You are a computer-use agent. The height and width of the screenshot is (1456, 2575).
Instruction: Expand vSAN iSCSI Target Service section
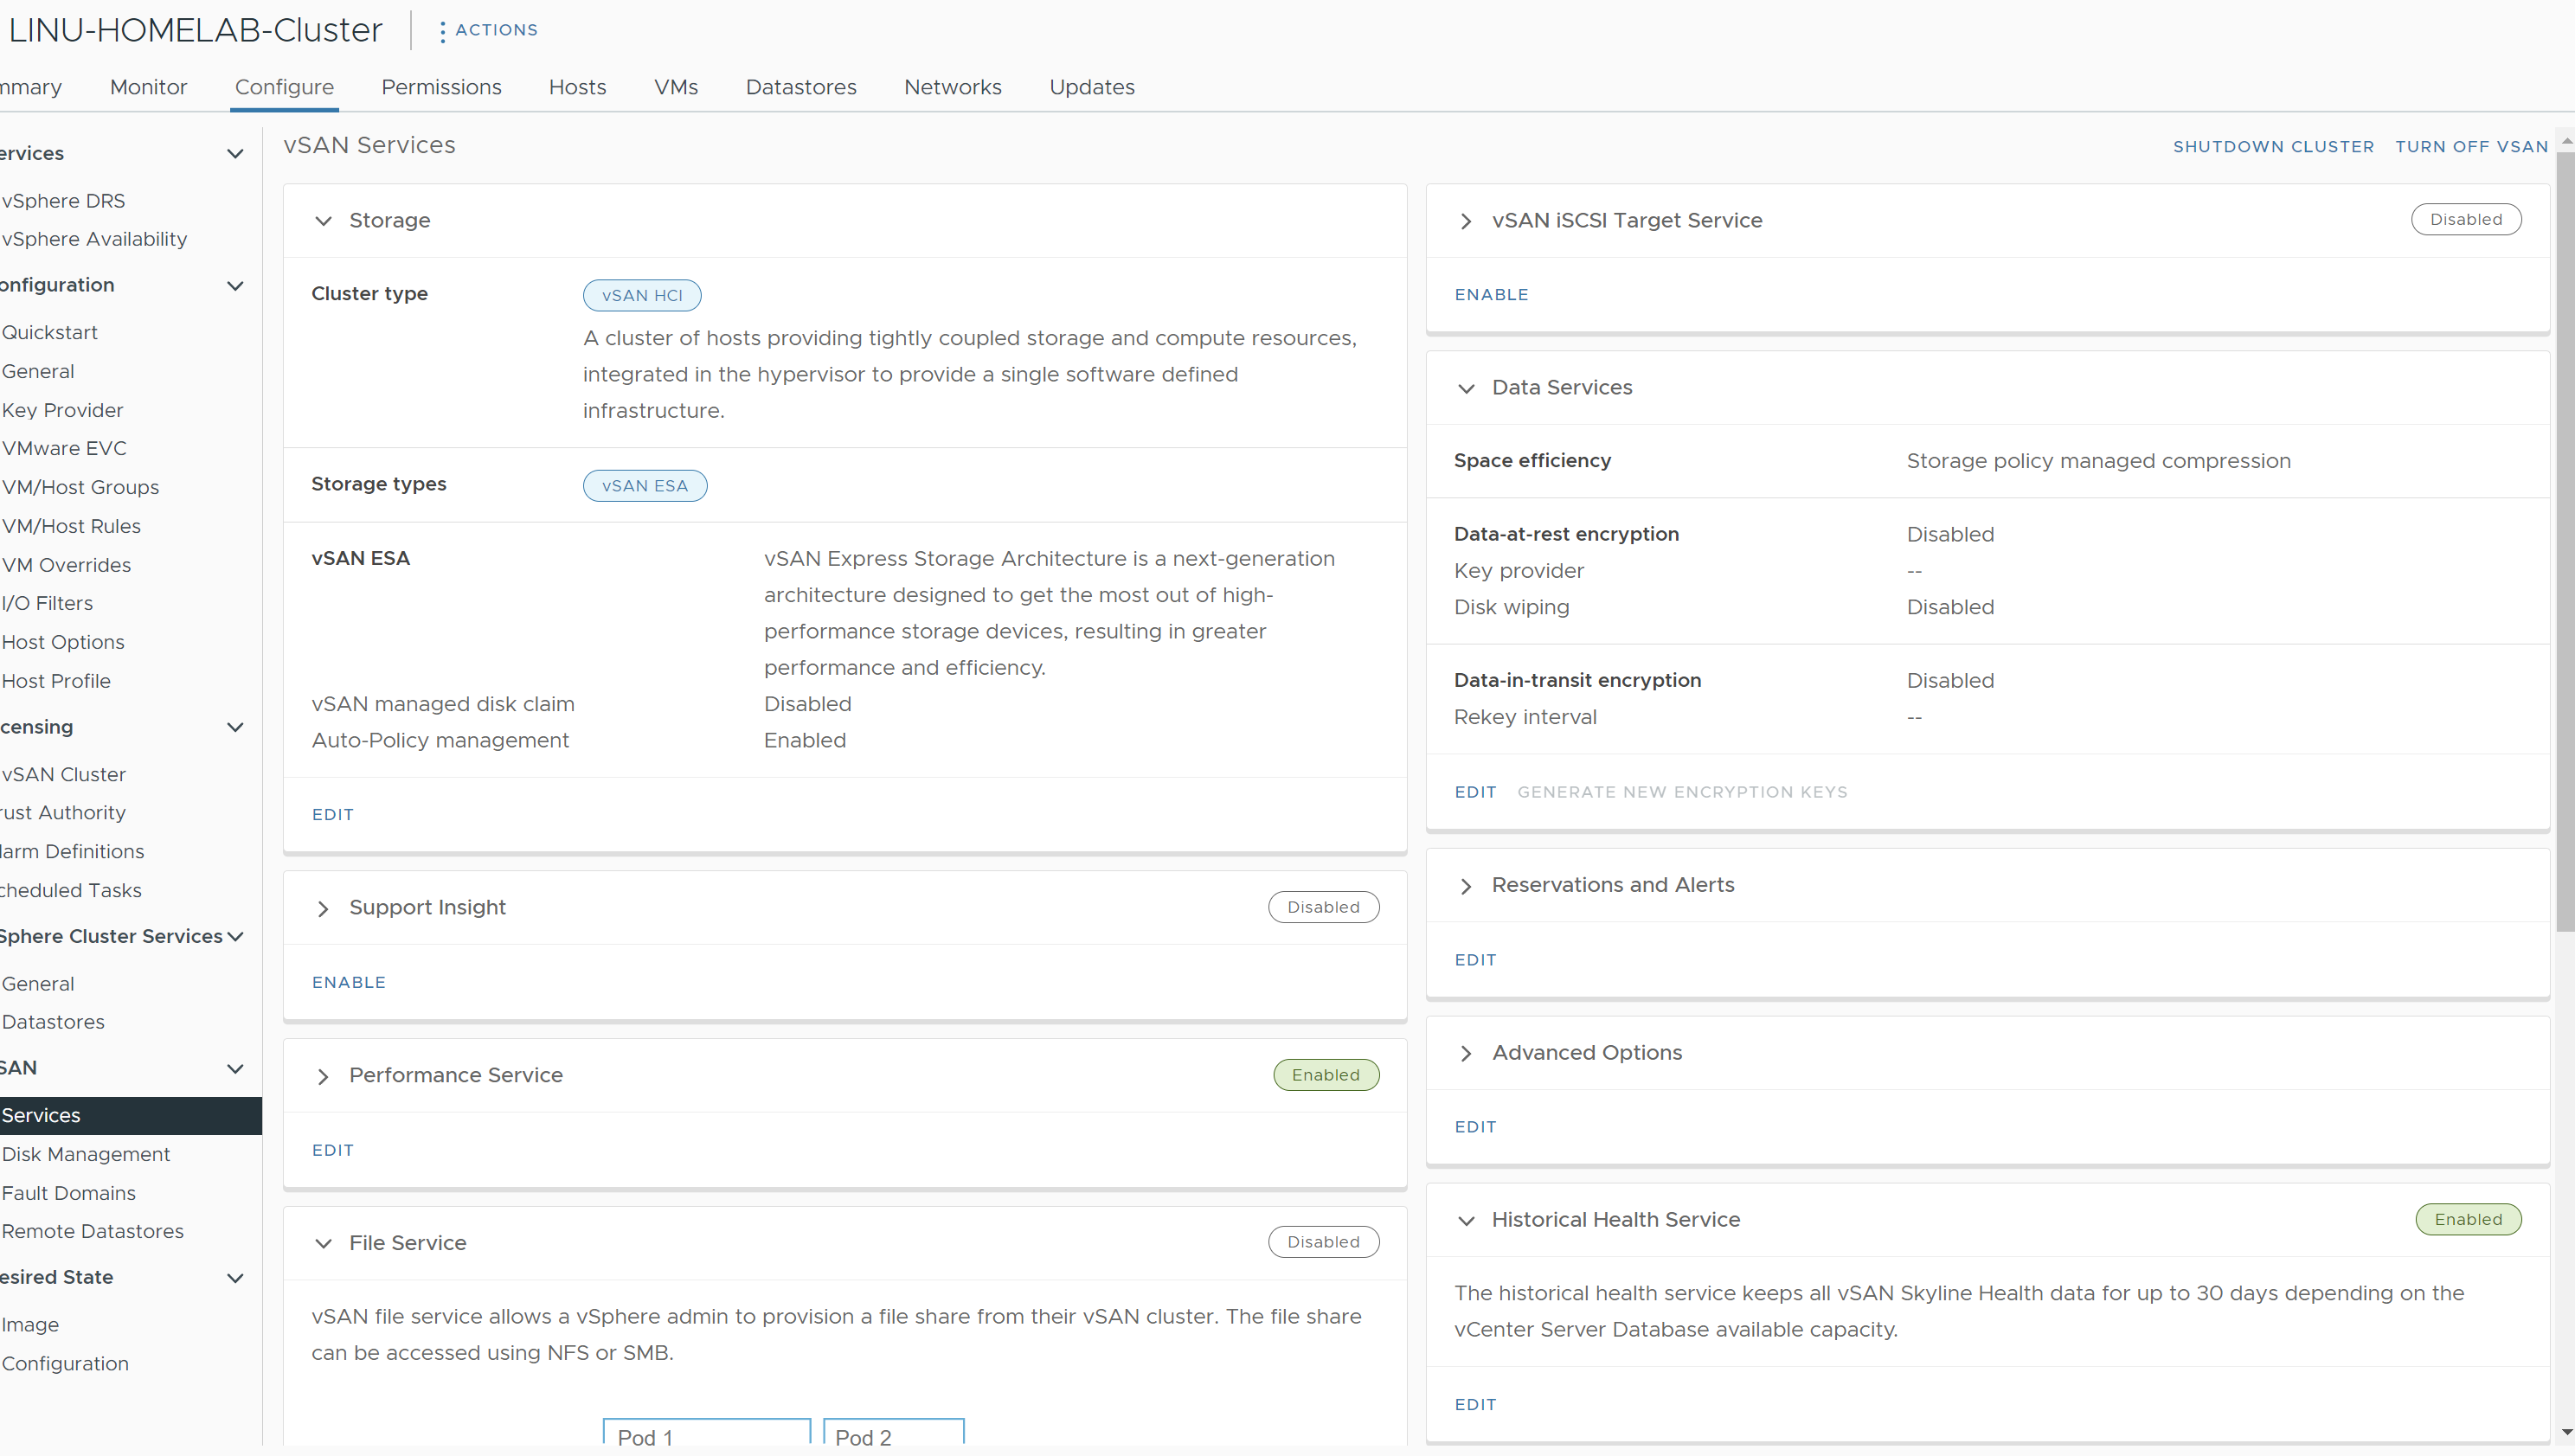coord(1466,221)
